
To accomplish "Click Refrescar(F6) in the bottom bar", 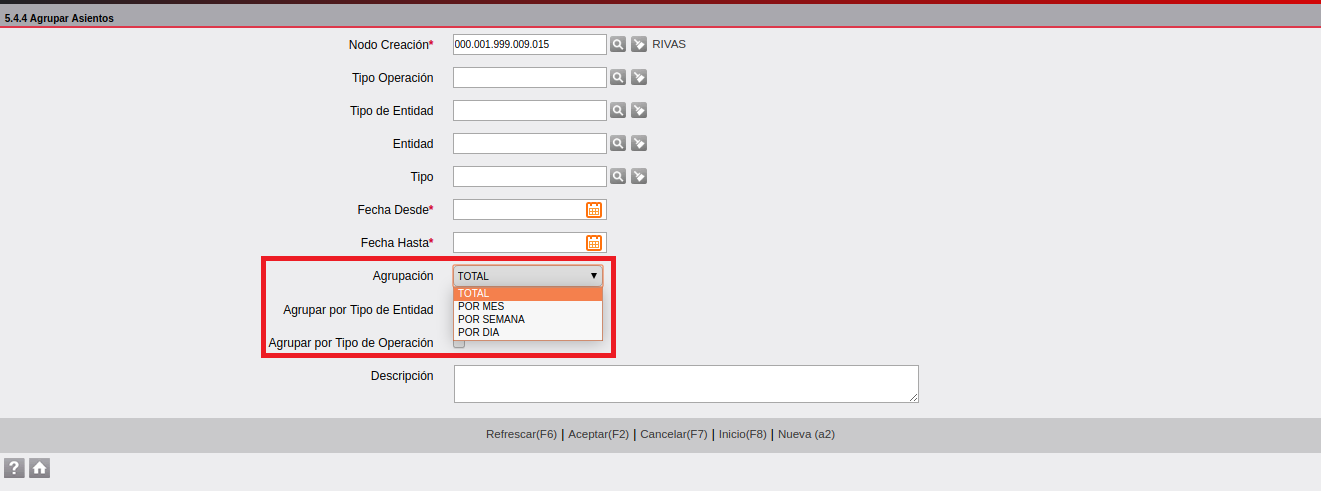I will pyautogui.click(x=521, y=435).
